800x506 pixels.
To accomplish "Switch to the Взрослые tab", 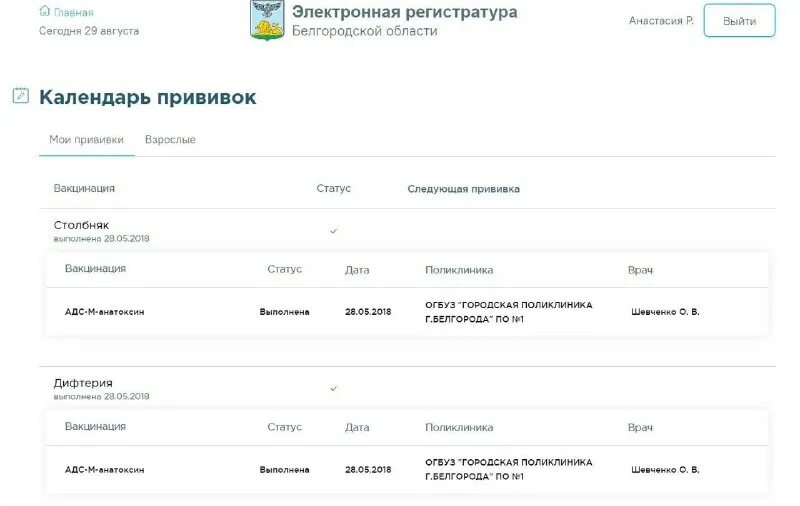I will tap(170, 140).
